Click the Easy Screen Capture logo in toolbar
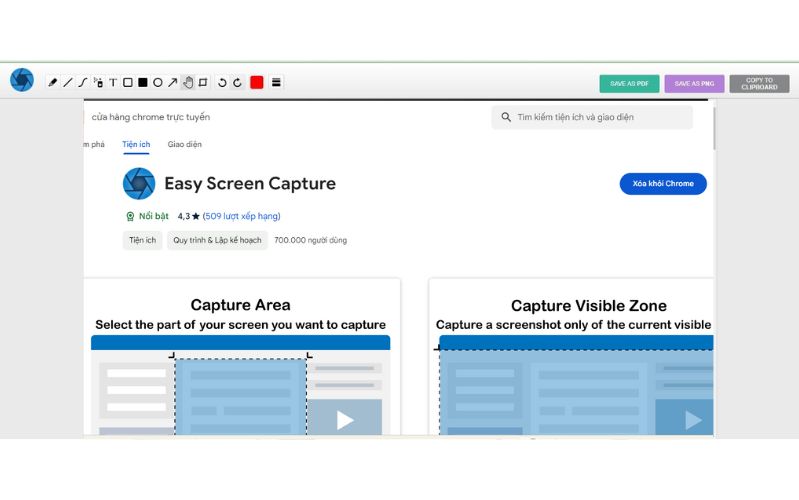This screenshot has height=500, width=799. point(22,80)
